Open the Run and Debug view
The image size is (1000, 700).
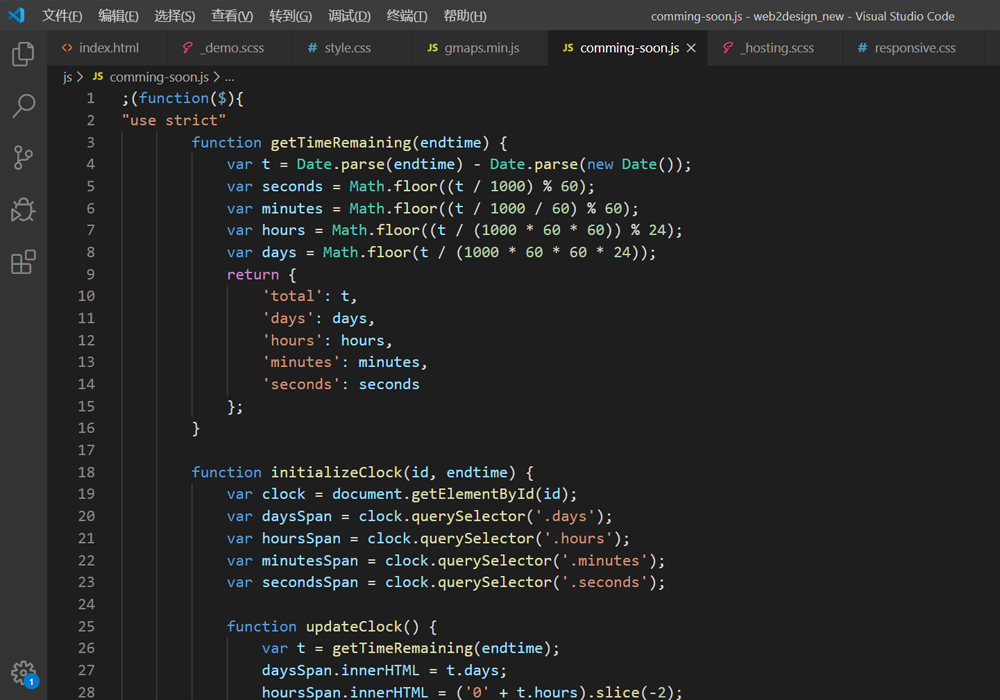(x=23, y=210)
